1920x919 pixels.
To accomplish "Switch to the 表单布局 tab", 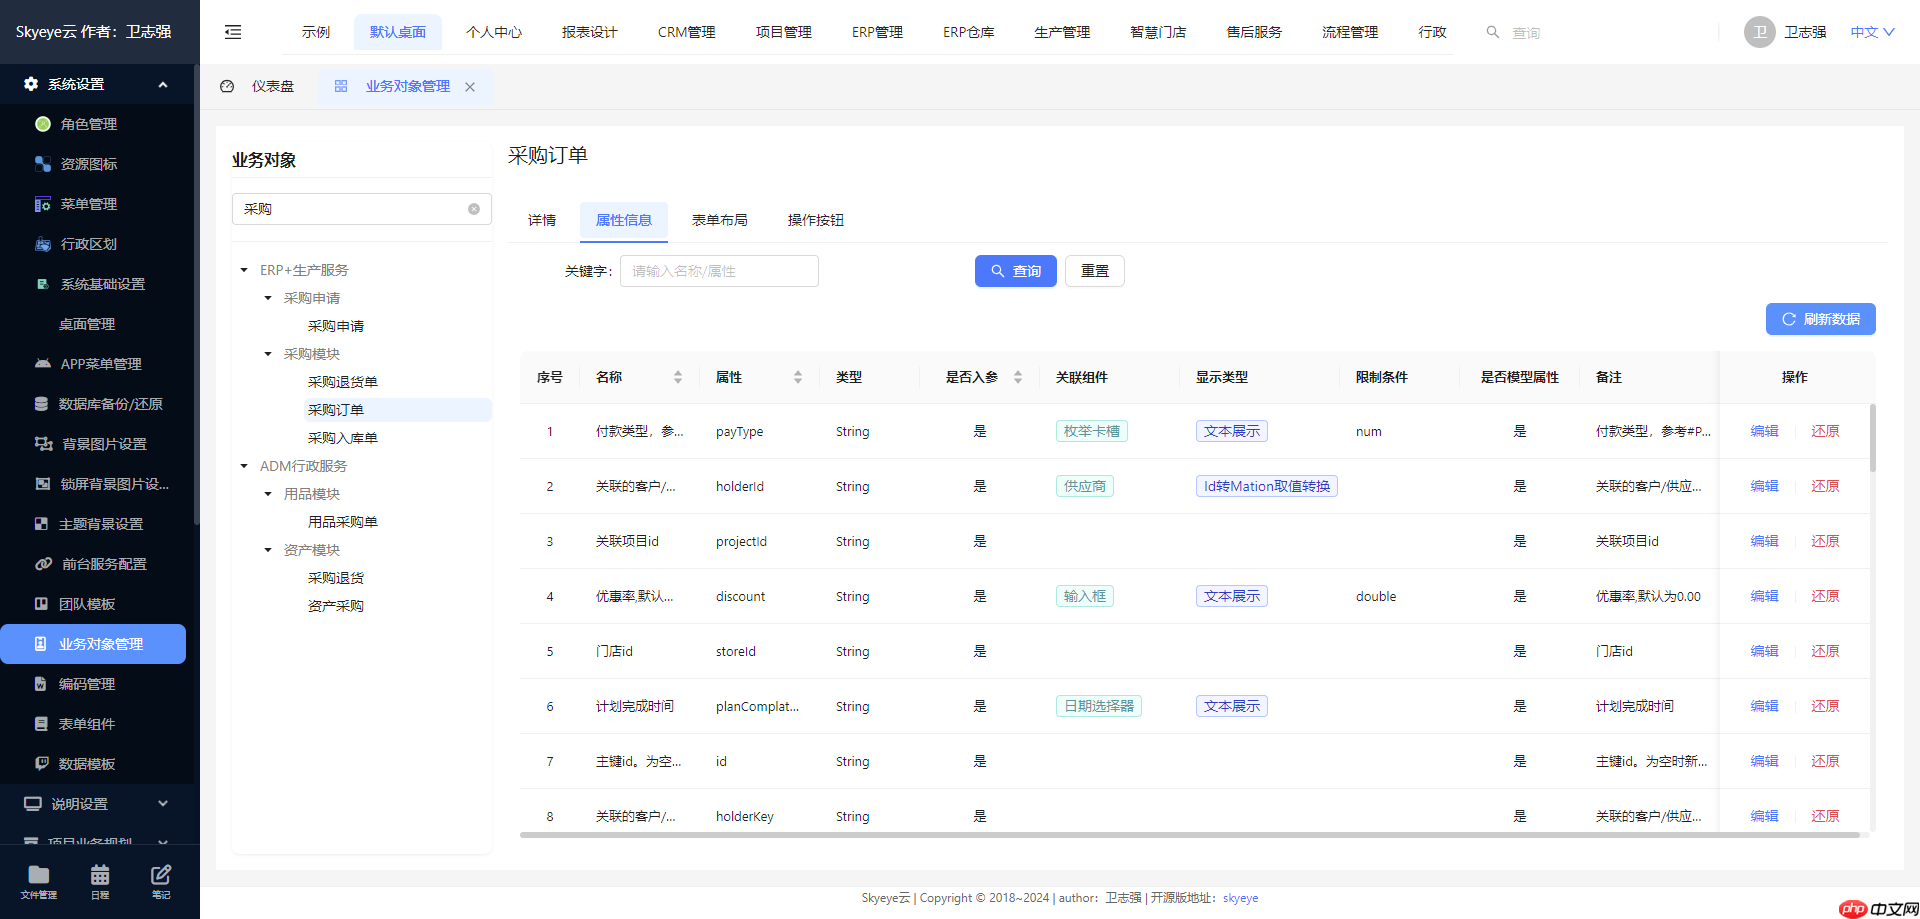I will 719,220.
